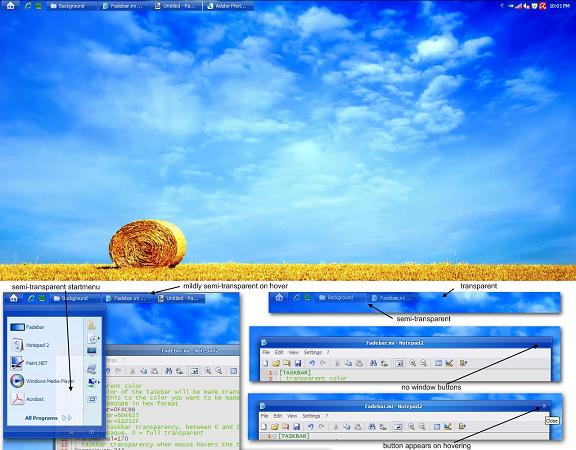This screenshot has width=576, height=450.
Task: Toggle word wrap in the Notepad2 window with the Close tooltip
Action: click(x=397, y=426)
